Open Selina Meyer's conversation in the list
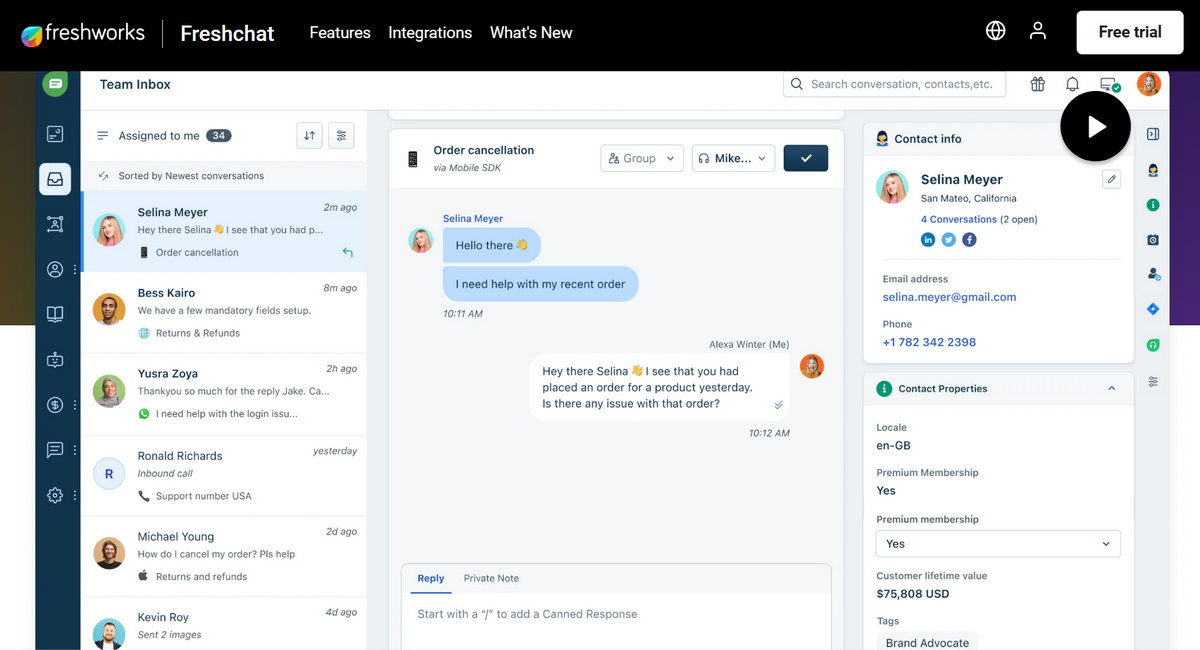 click(x=224, y=232)
